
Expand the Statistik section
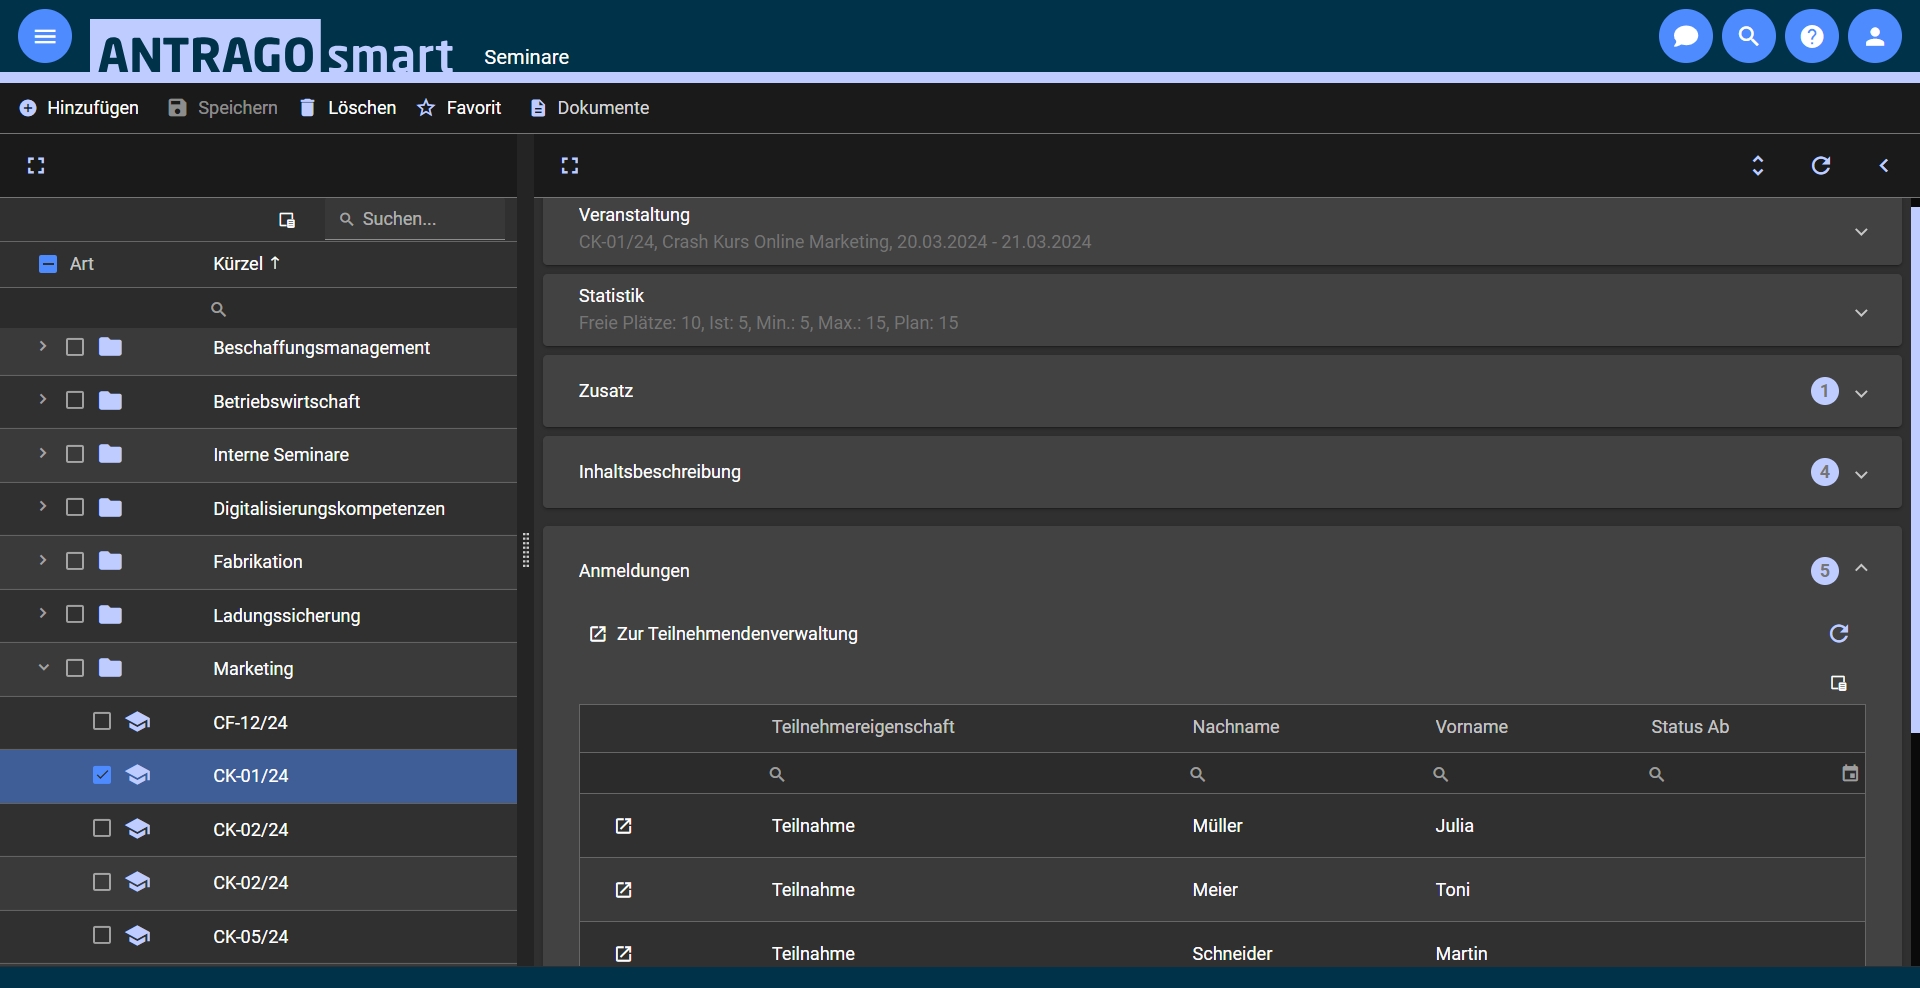1860,312
